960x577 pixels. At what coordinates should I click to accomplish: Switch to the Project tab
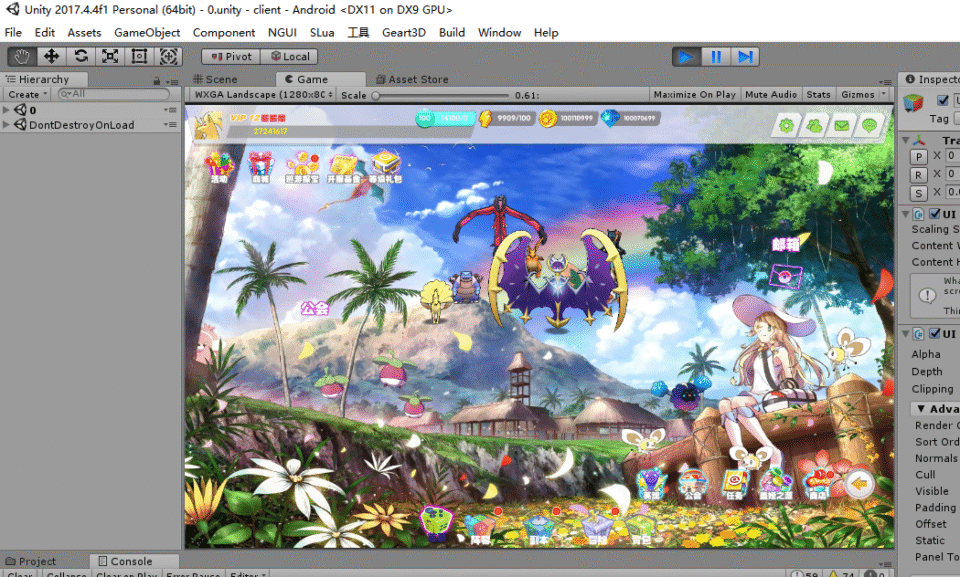coord(31,561)
